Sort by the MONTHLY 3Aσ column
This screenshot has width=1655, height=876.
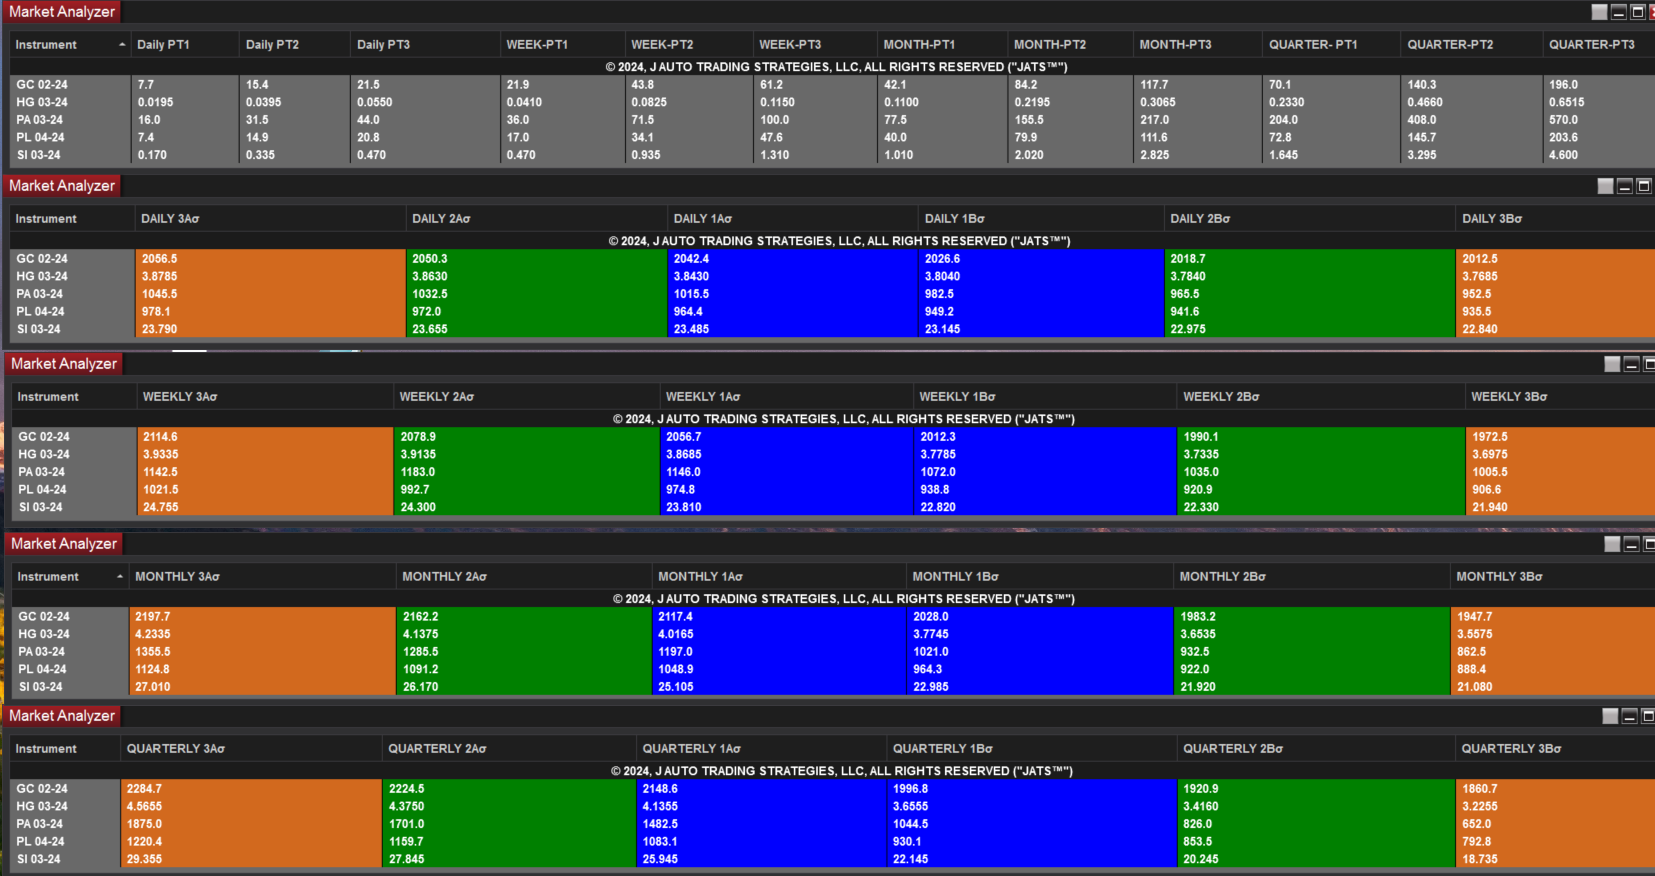[x=262, y=577]
